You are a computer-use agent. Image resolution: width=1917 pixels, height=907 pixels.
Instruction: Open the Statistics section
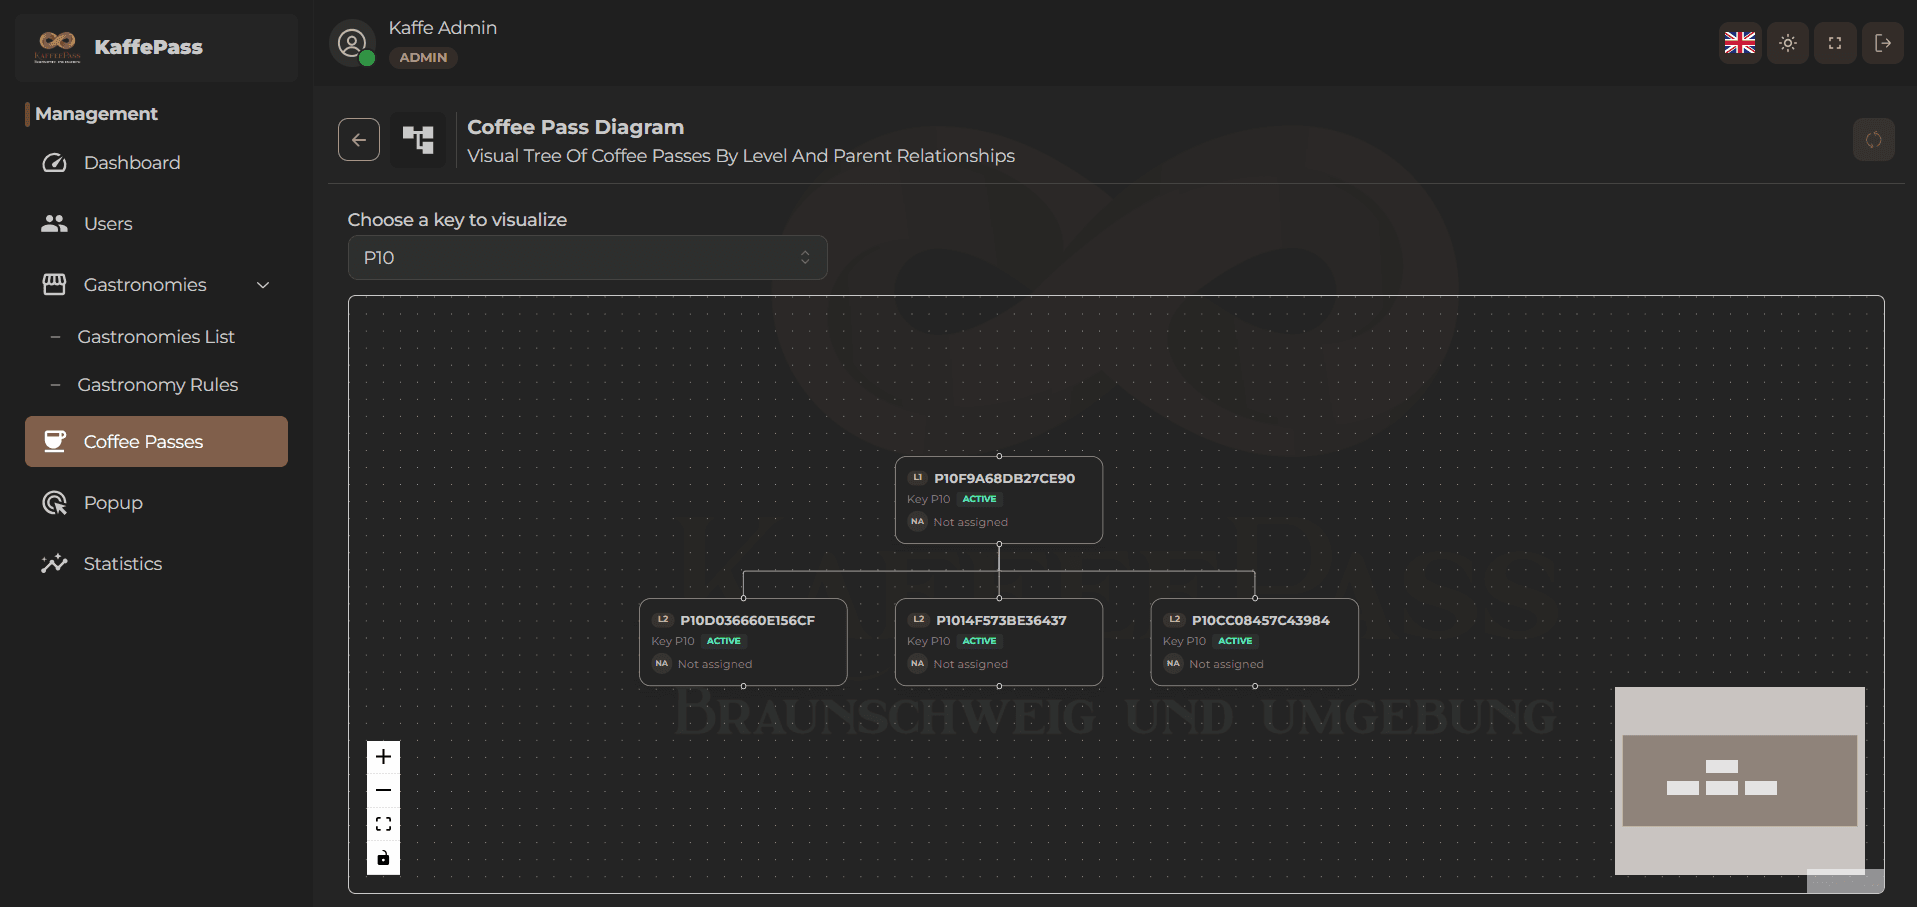(x=122, y=564)
